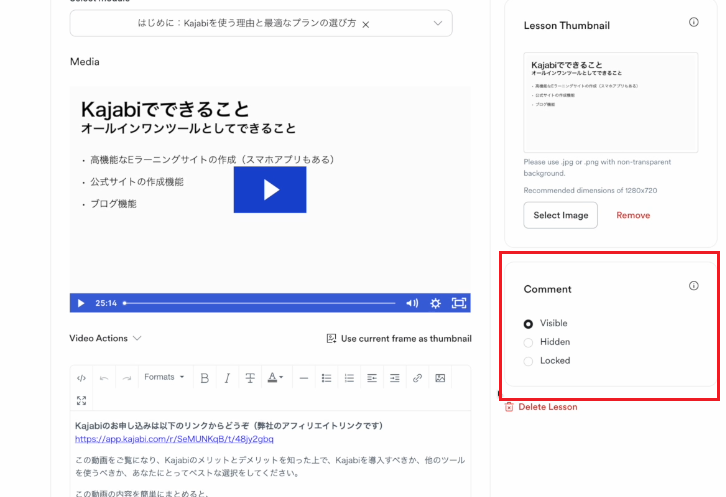Select the Visible comment option
The image size is (726, 497).
[528, 324]
